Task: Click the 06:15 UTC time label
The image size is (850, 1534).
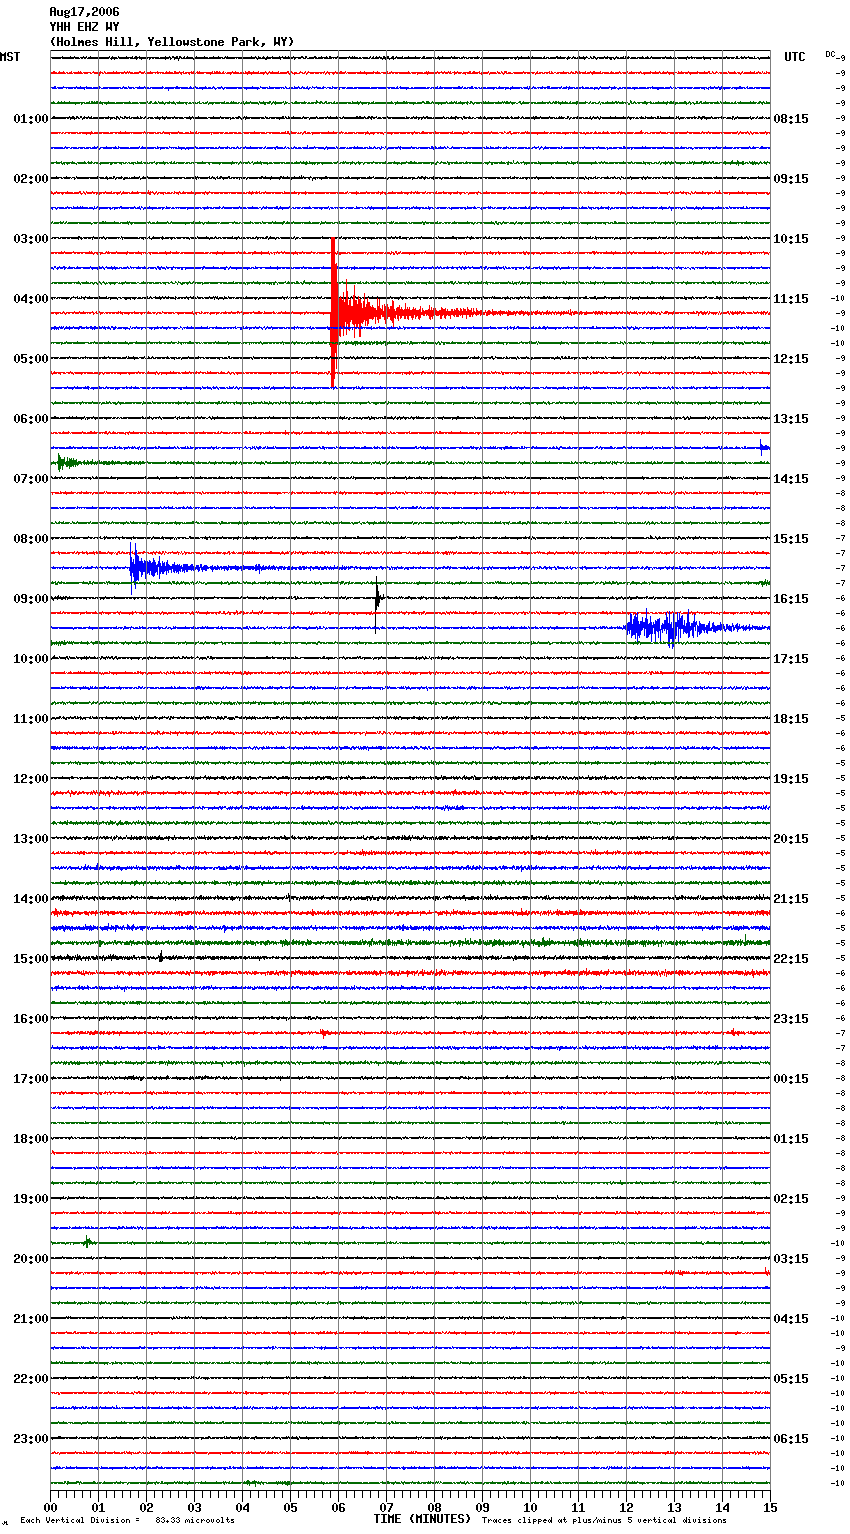Action: [x=791, y=1439]
